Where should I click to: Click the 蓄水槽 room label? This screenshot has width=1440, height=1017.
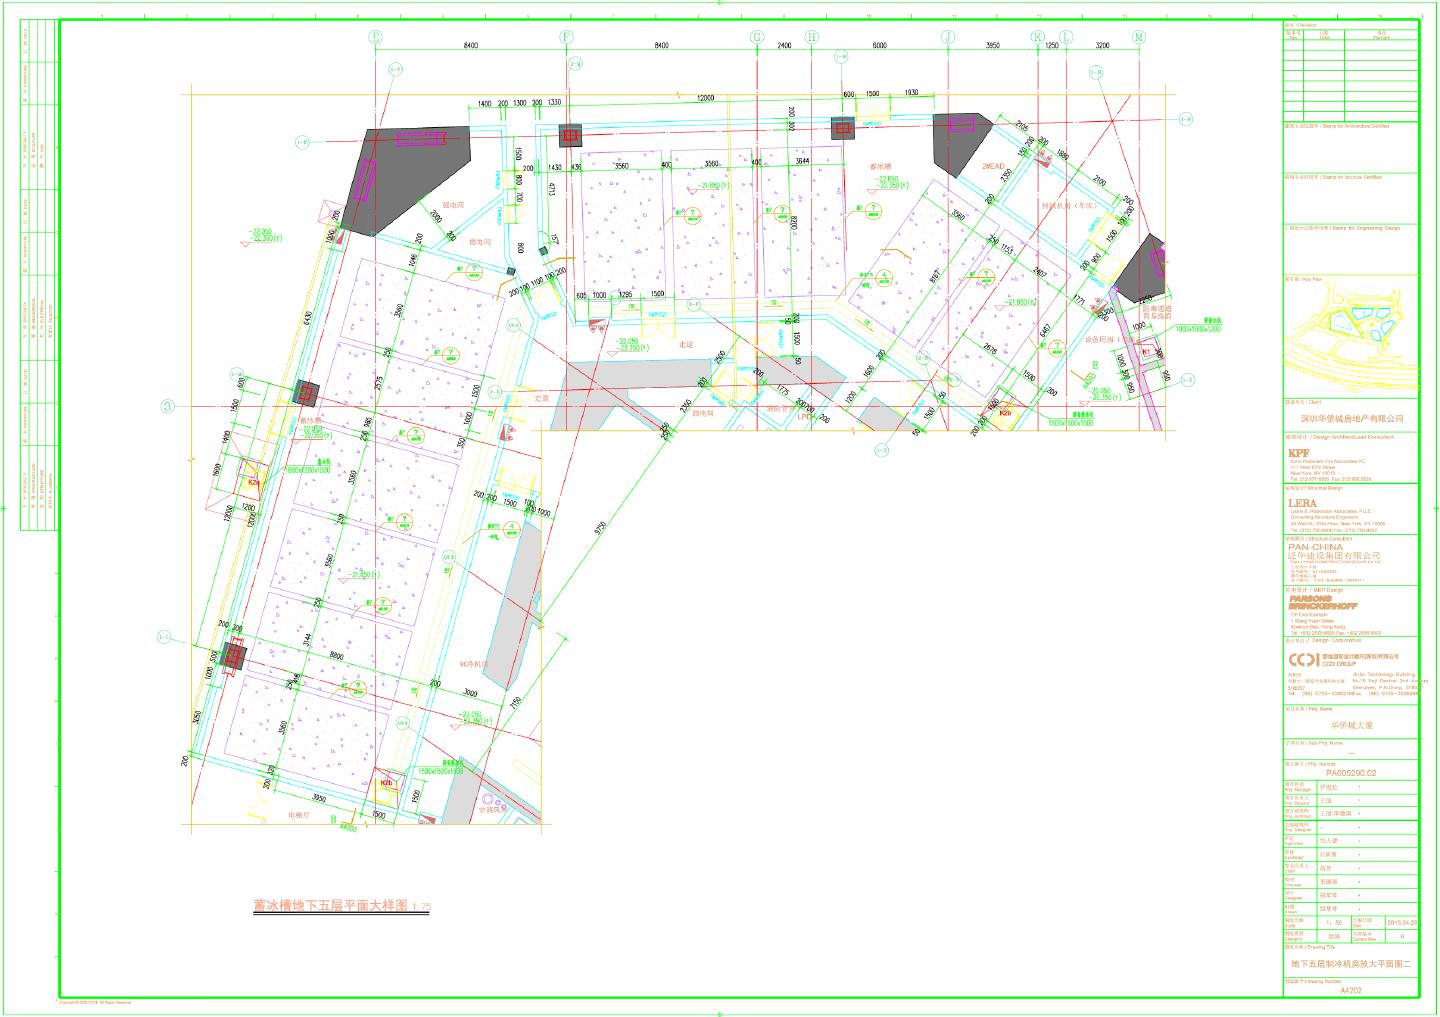point(881,167)
